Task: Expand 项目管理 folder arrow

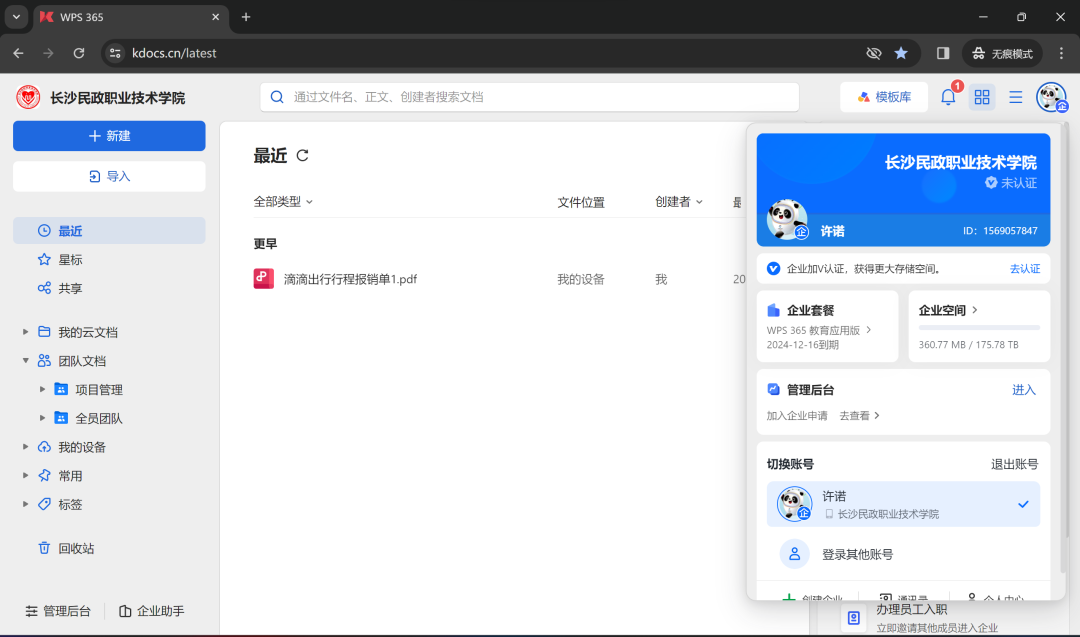Action: 42,390
